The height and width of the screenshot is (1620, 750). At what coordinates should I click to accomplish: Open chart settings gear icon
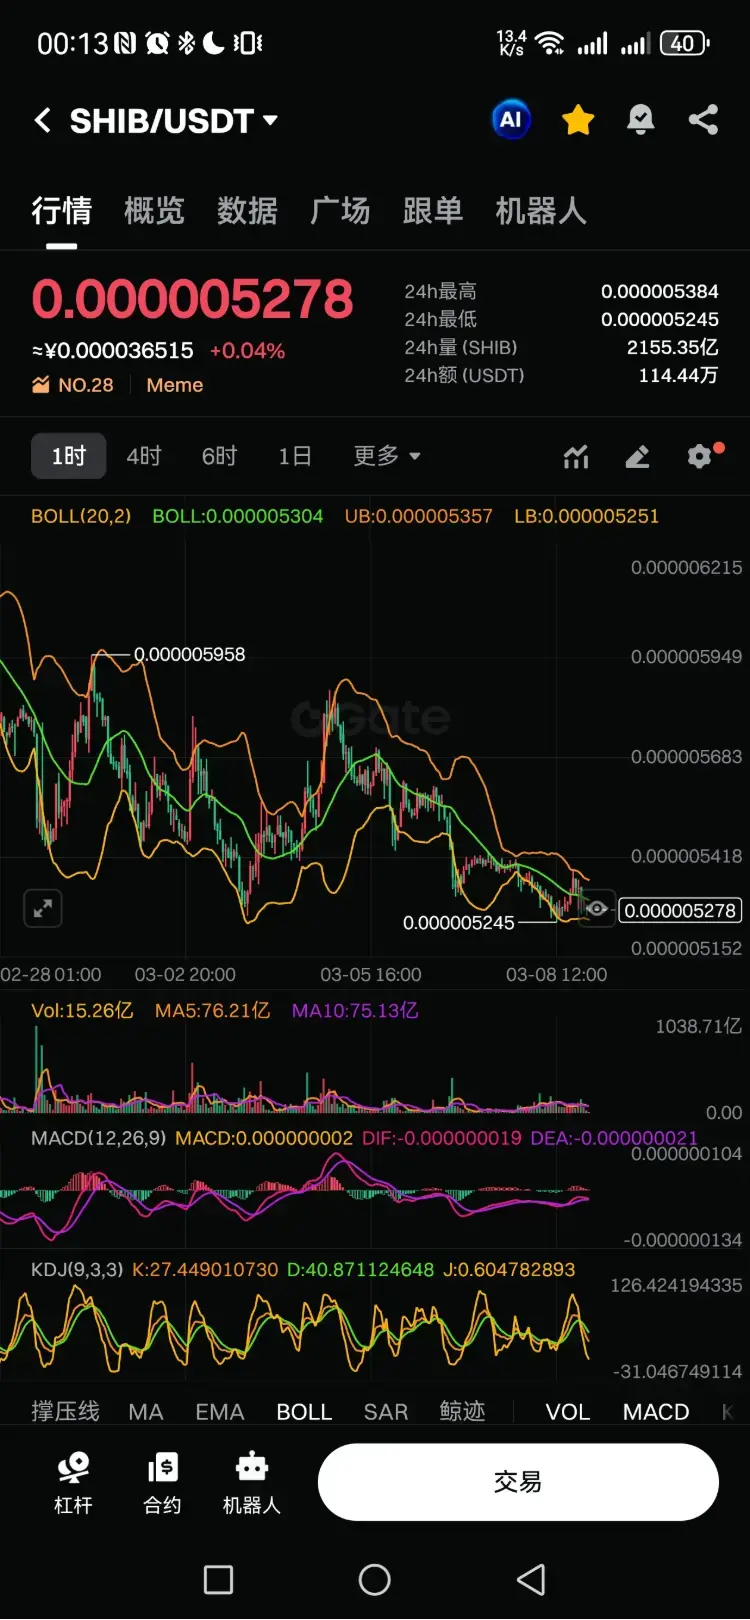pyautogui.click(x=702, y=456)
